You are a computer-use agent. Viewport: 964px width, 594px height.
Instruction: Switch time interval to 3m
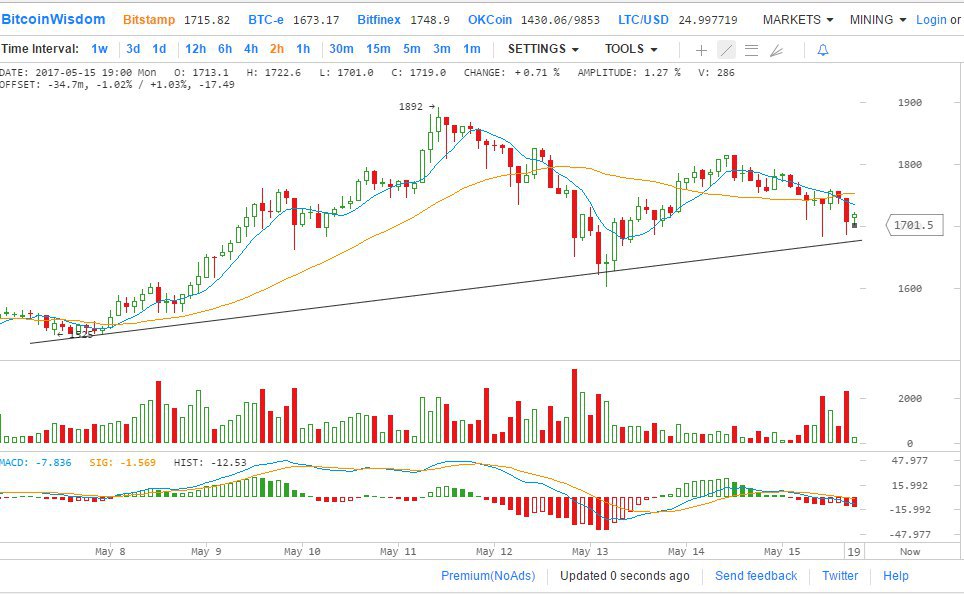(x=441, y=49)
